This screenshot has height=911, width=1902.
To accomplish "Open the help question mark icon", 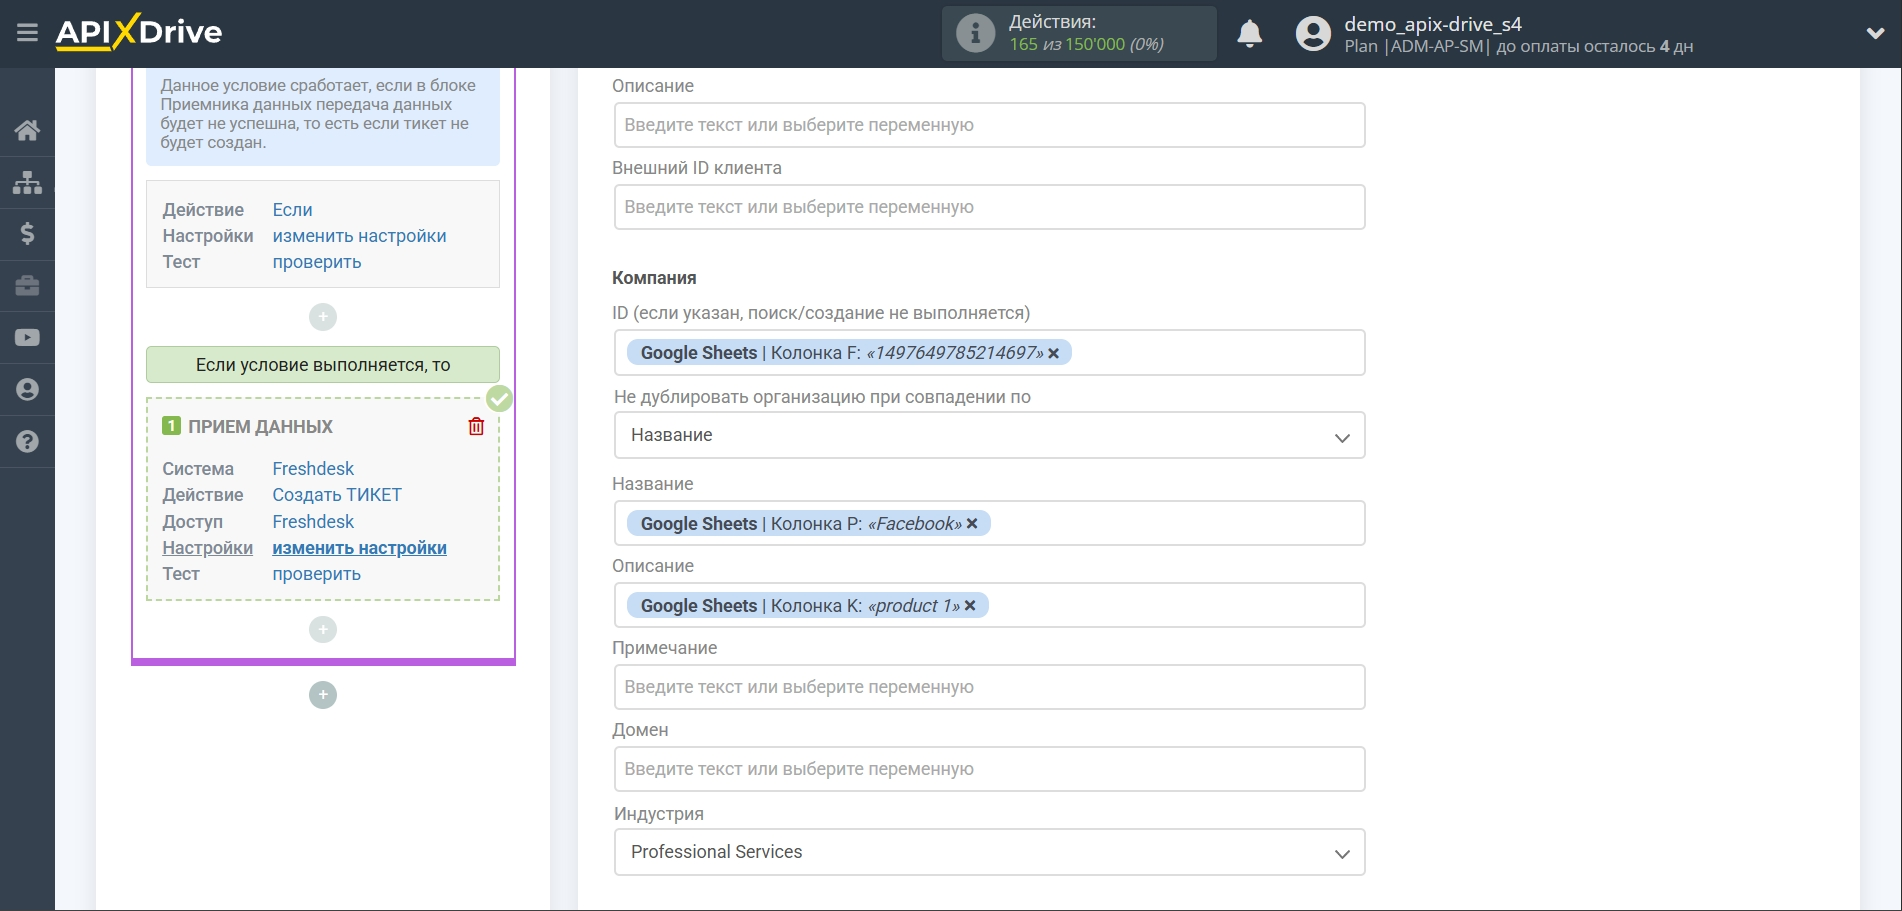I will point(27,442).
